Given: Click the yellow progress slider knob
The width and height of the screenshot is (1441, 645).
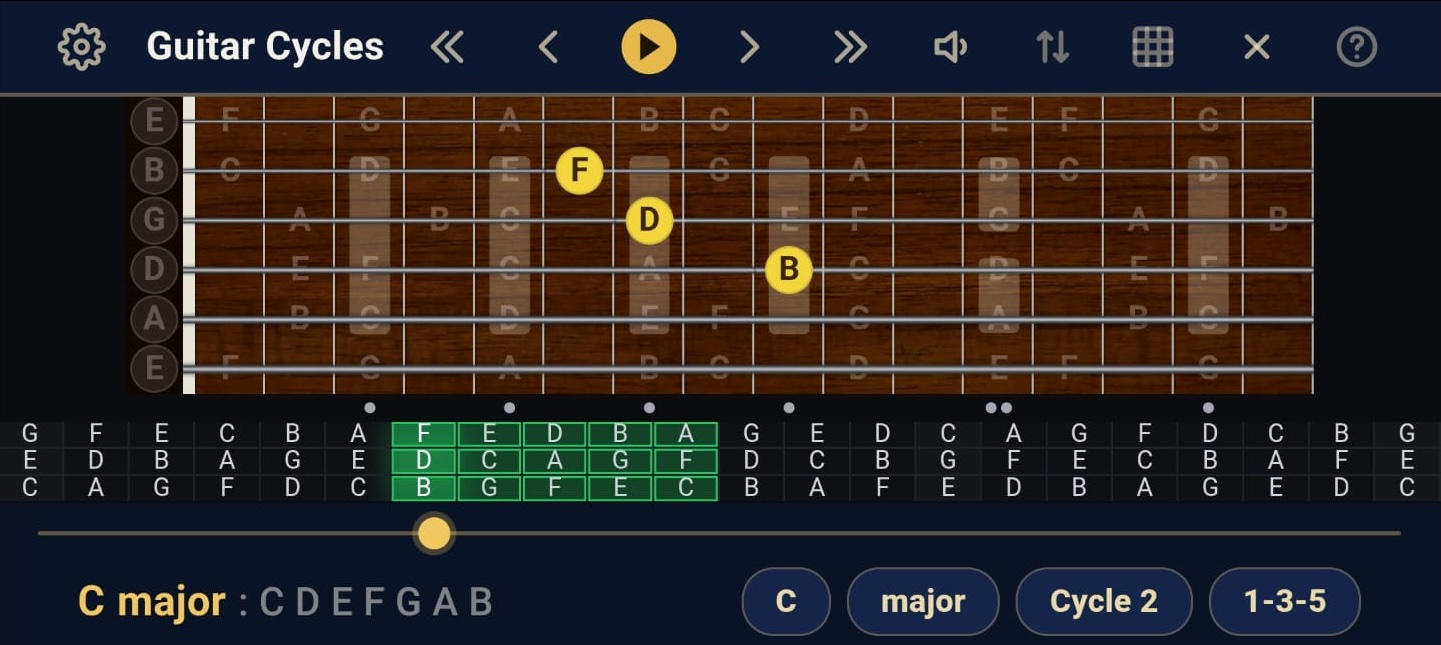Looking at the screenshot, I should (434, 533).
